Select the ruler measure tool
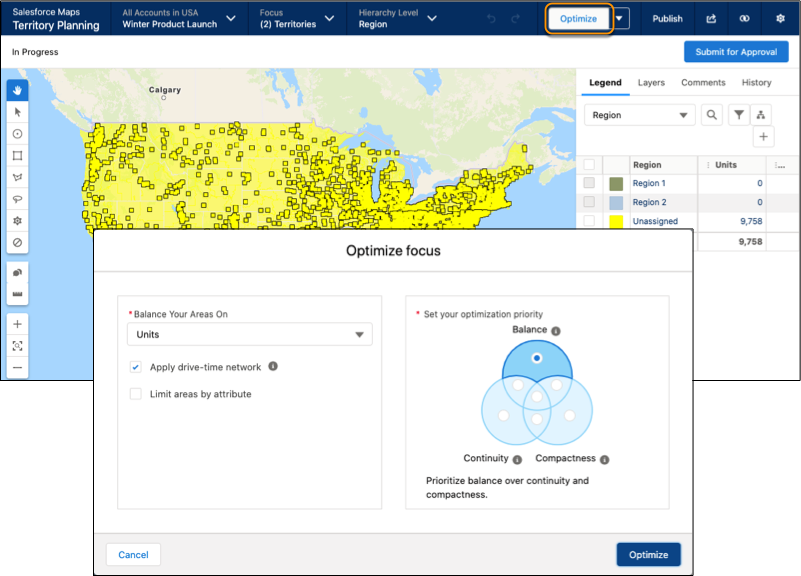 point(17,294)
